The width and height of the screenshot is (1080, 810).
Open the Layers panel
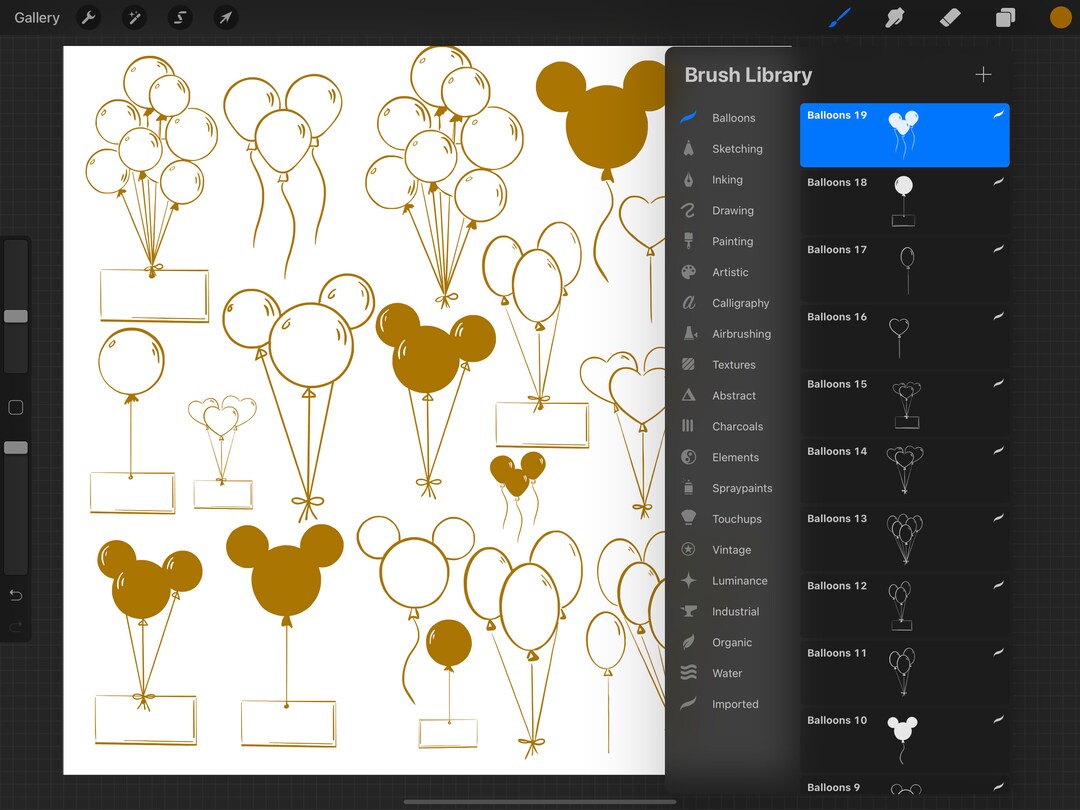tap(1004, 17)
